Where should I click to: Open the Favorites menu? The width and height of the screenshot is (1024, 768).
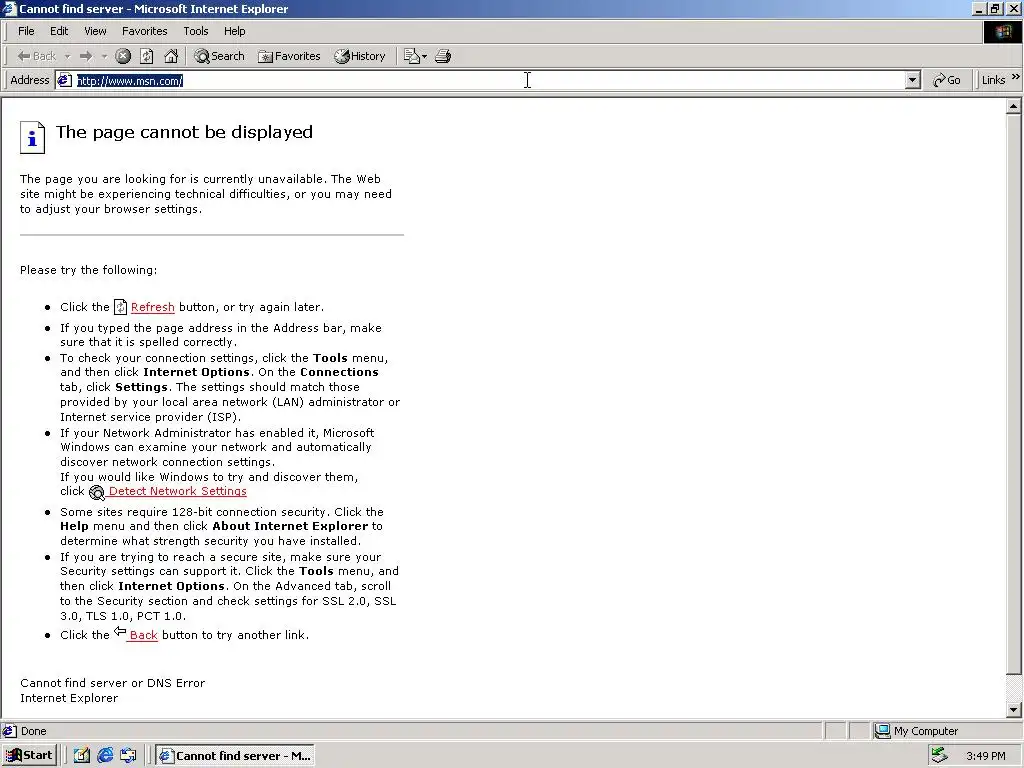point(144,31)
